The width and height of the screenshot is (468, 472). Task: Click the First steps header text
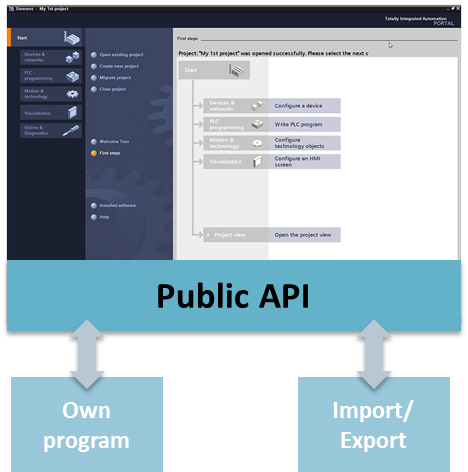(187, 39)
